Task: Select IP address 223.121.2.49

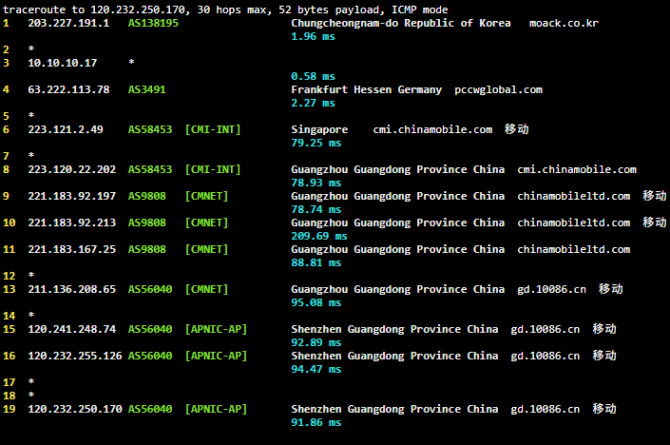Action: point(65,129)
